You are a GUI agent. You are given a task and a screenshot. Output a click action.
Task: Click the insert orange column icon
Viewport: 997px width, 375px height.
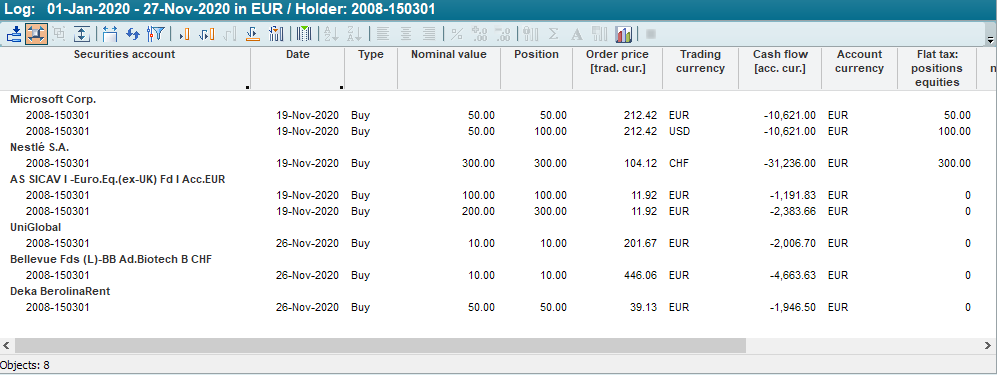point(185,34)
